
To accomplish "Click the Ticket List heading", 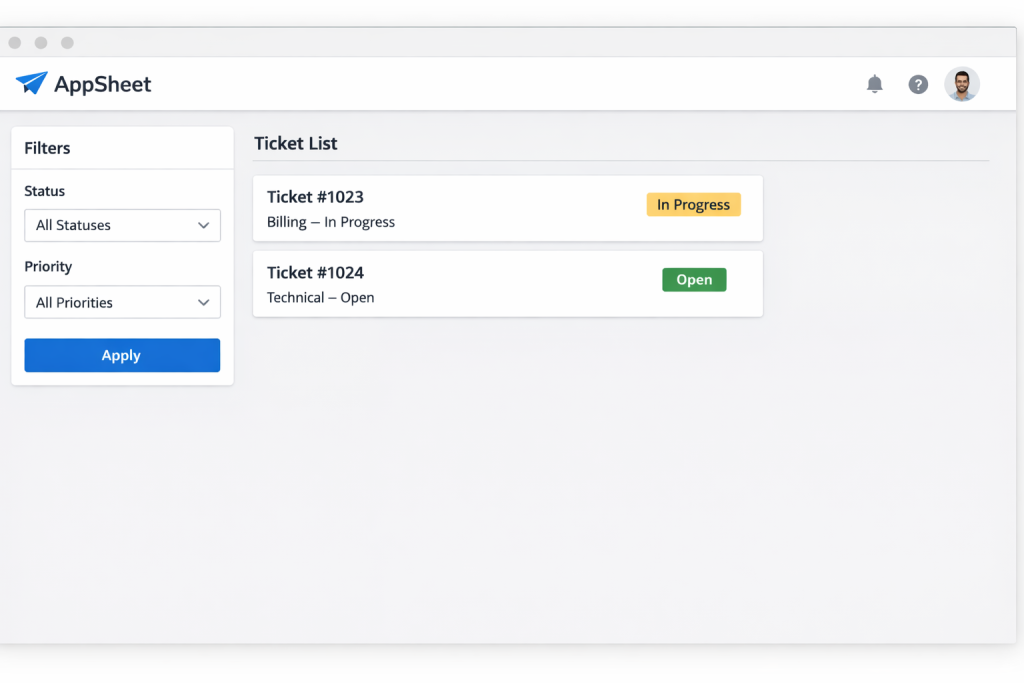I will tap(295, 143).
